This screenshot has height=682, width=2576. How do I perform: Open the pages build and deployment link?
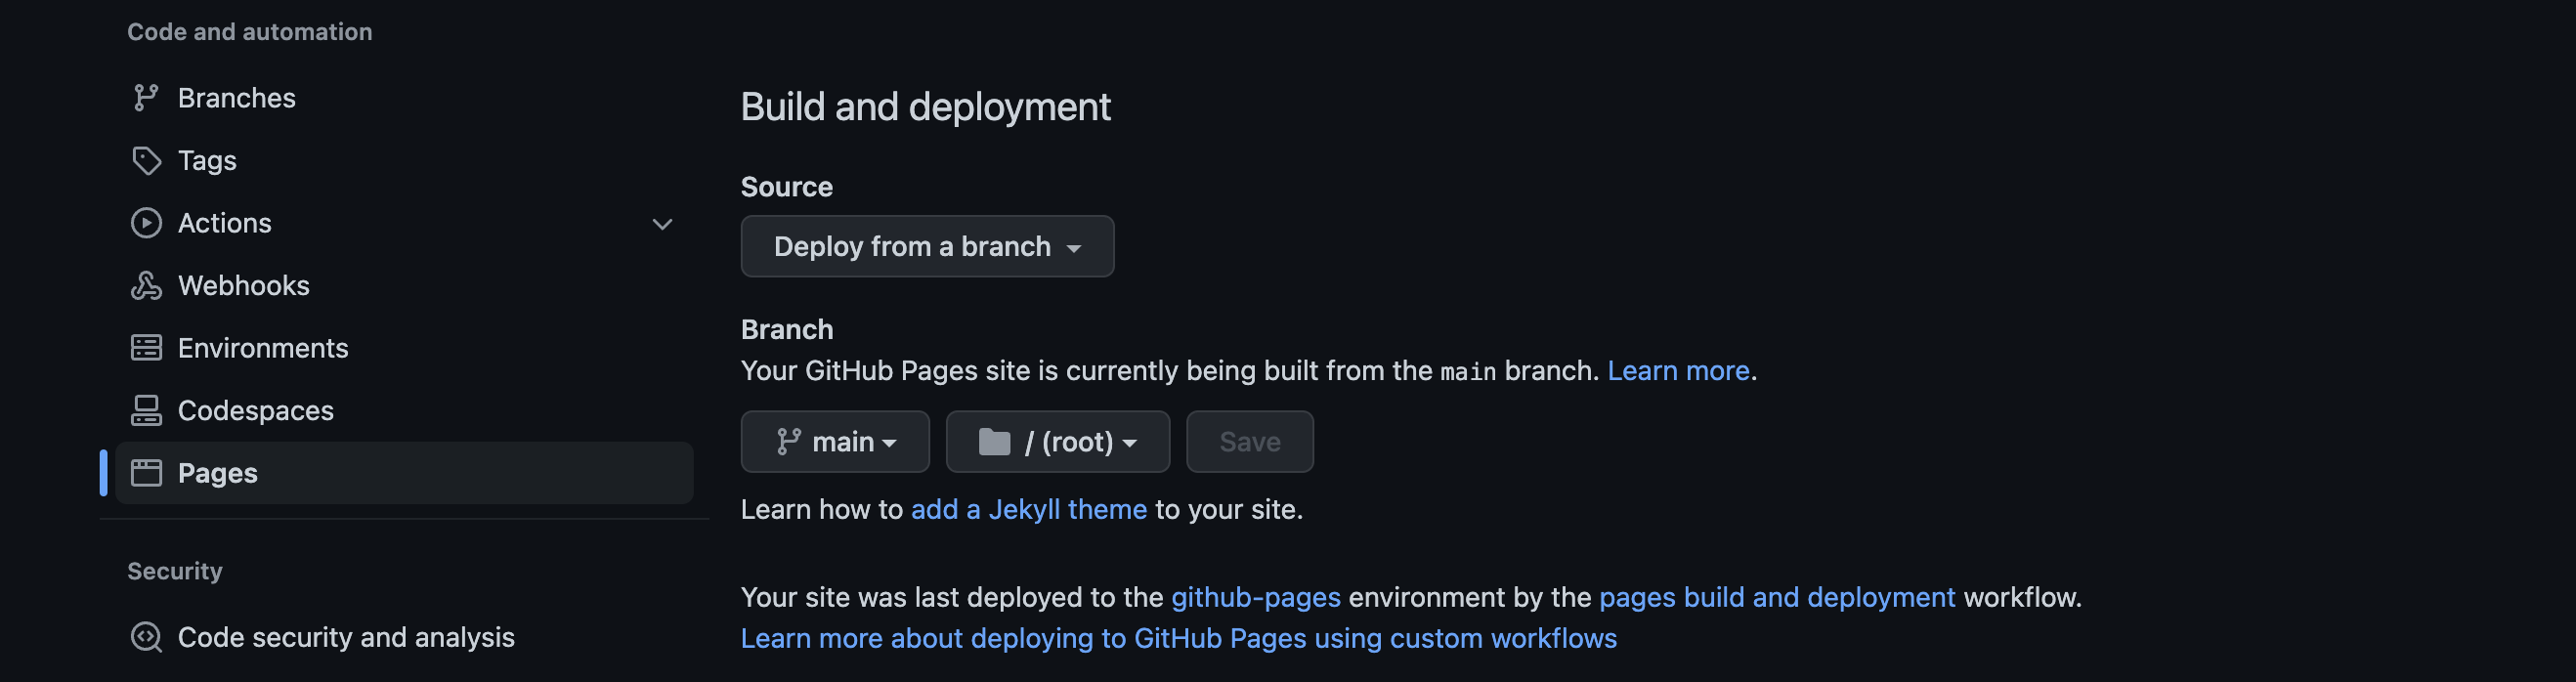click(x=1776, y=598)
